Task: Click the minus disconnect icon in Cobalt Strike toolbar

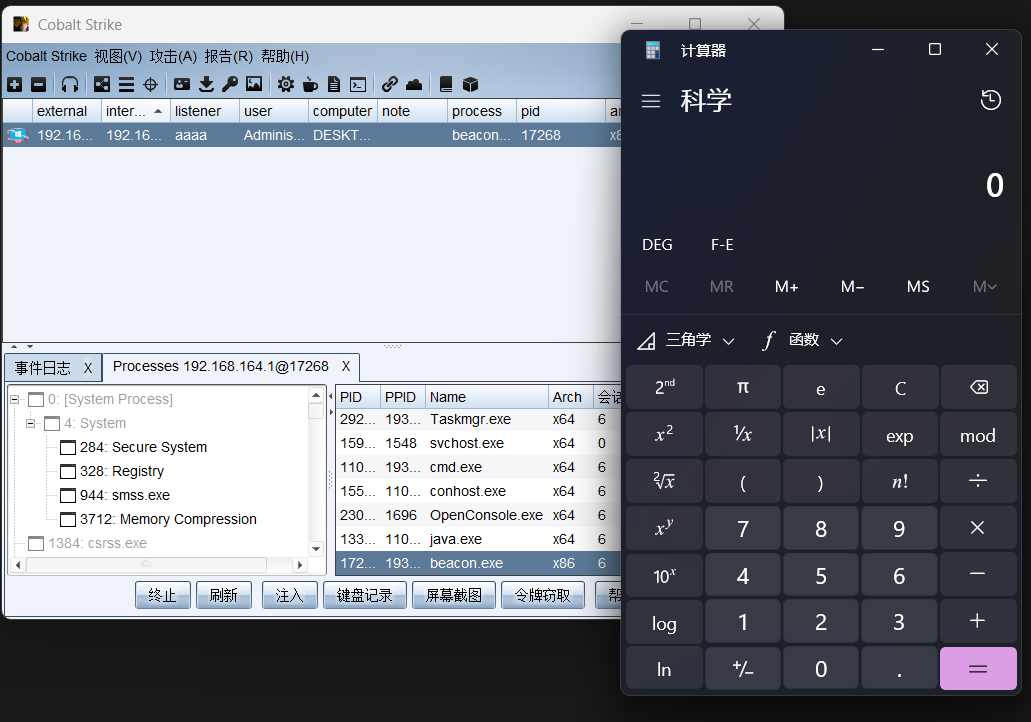Action: 39,84
